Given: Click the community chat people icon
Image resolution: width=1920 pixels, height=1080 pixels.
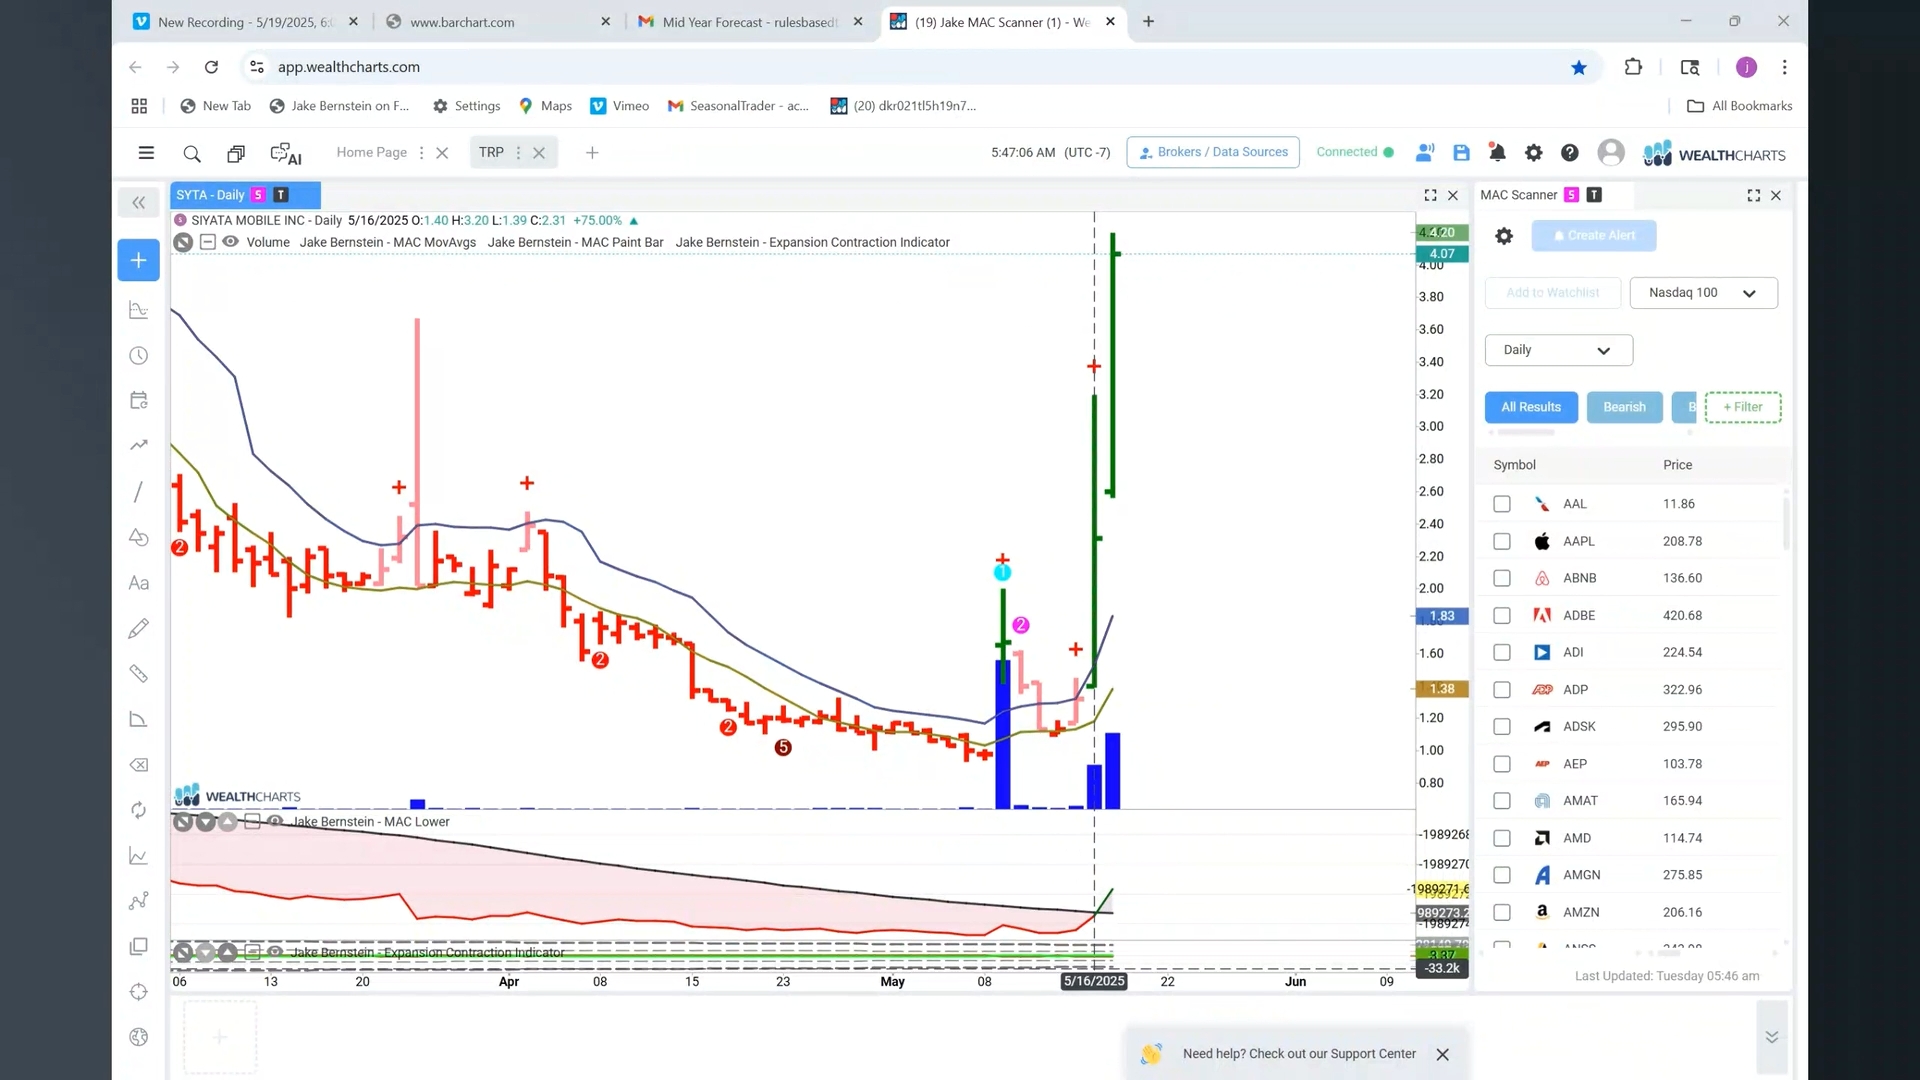Looking at the screenshot, I should [x=1425, y=153].
